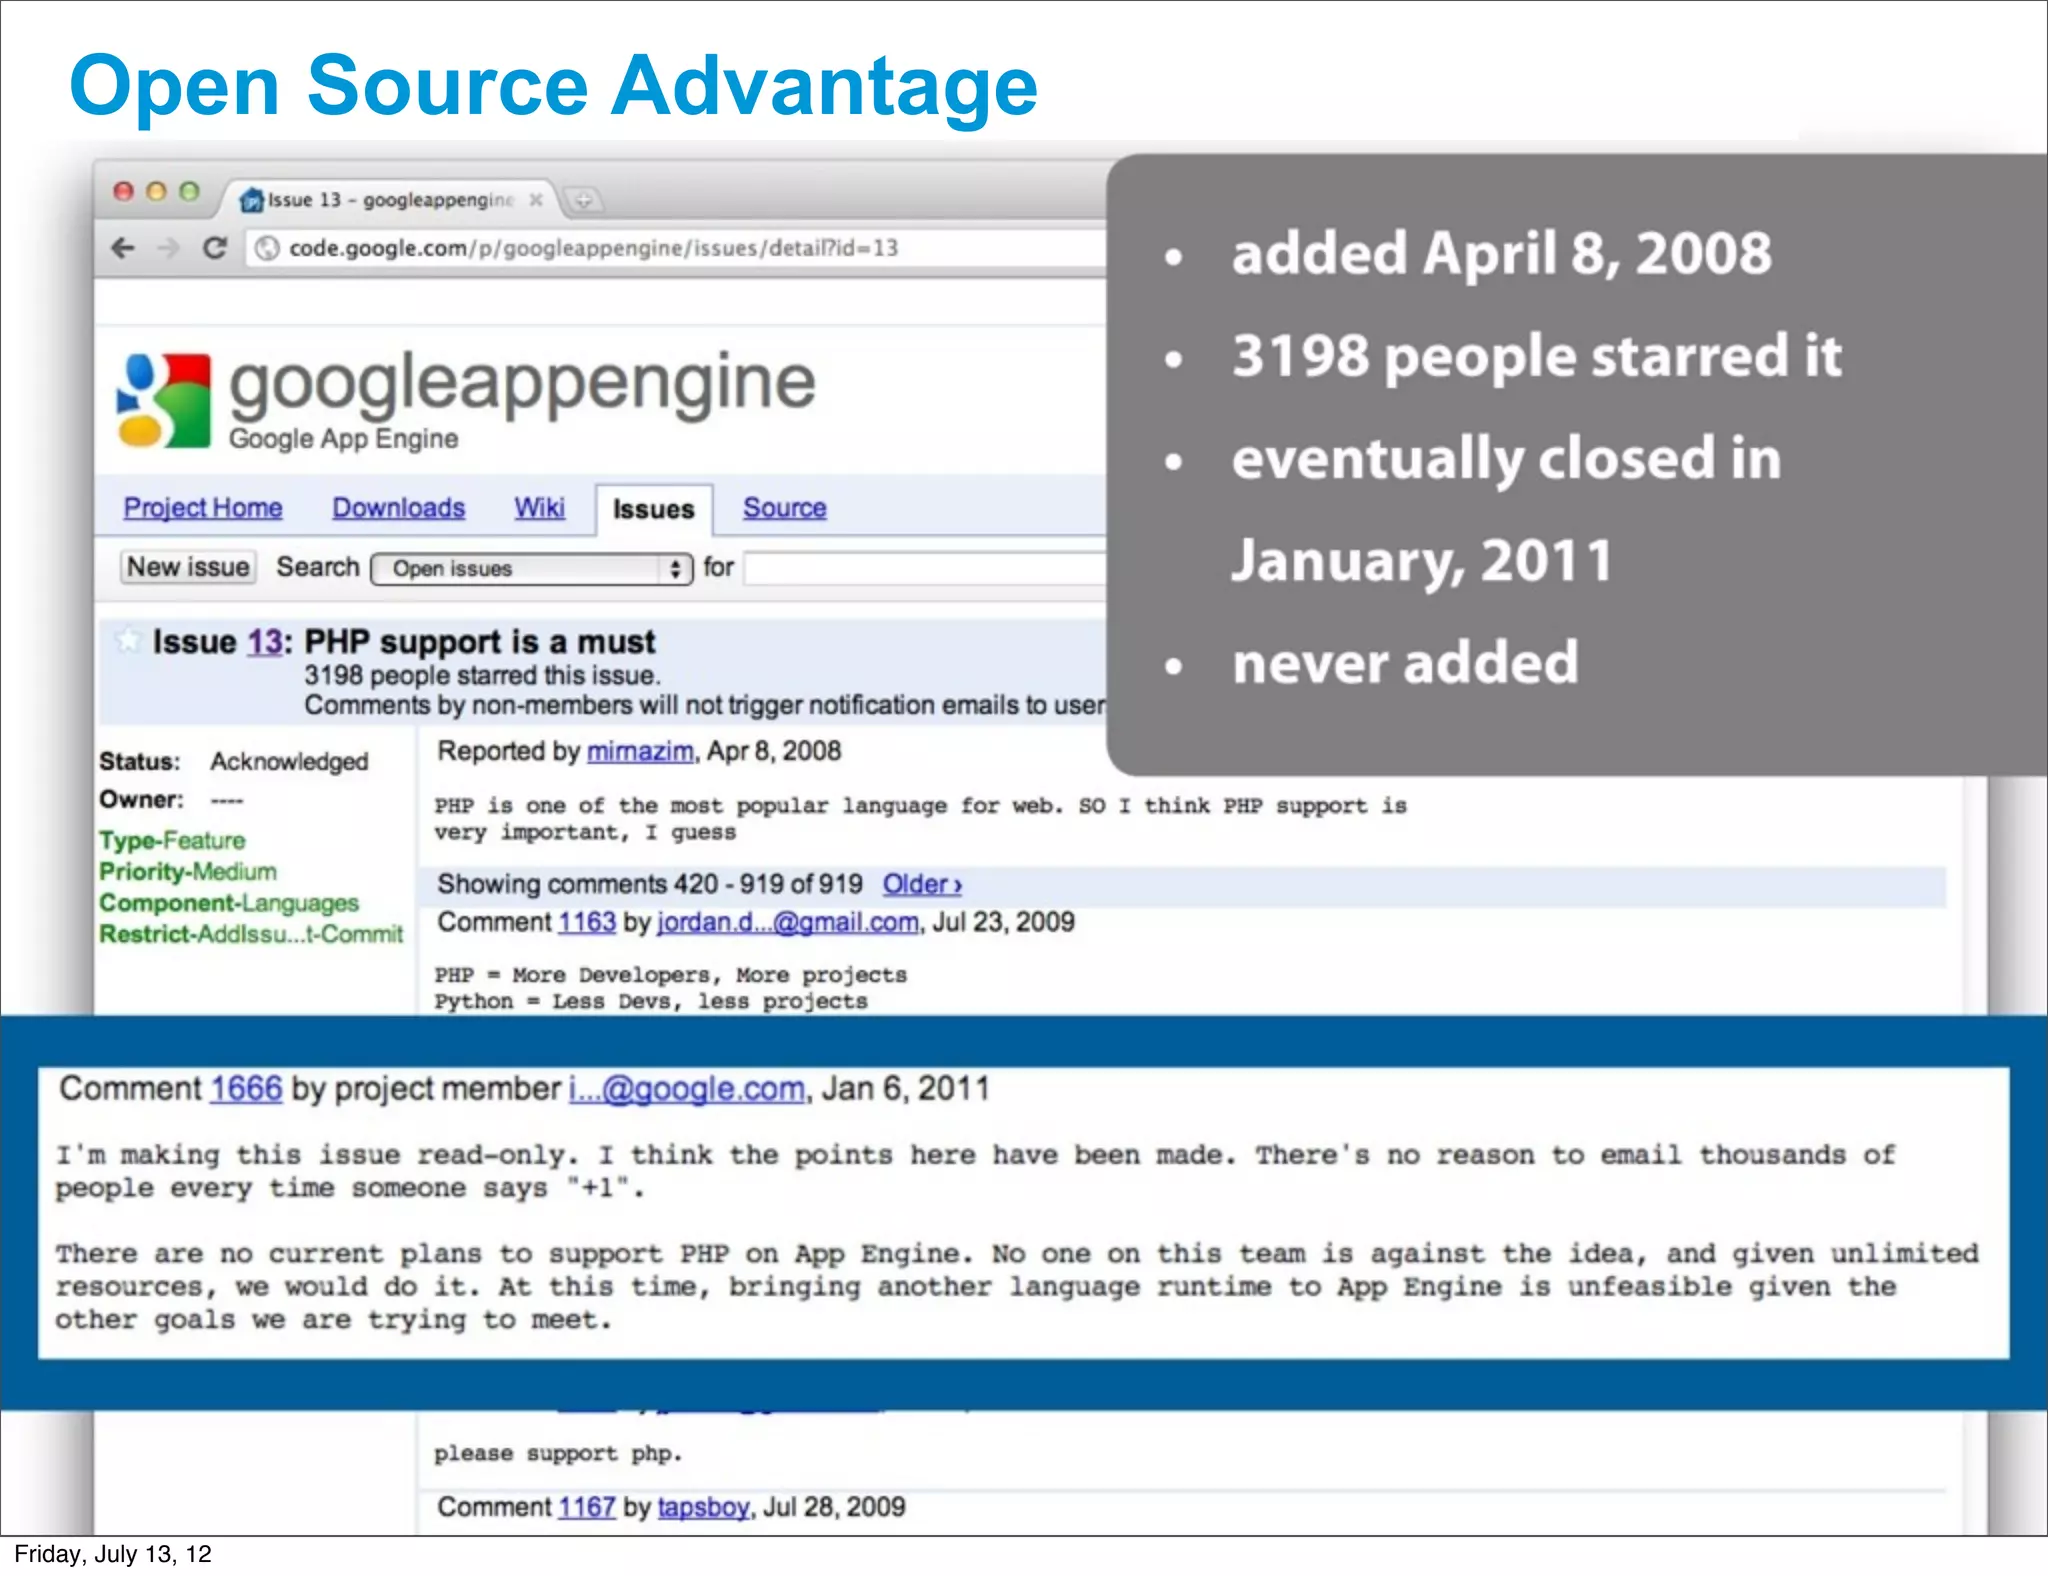Open the Project Home tab

tap(203, 508)
